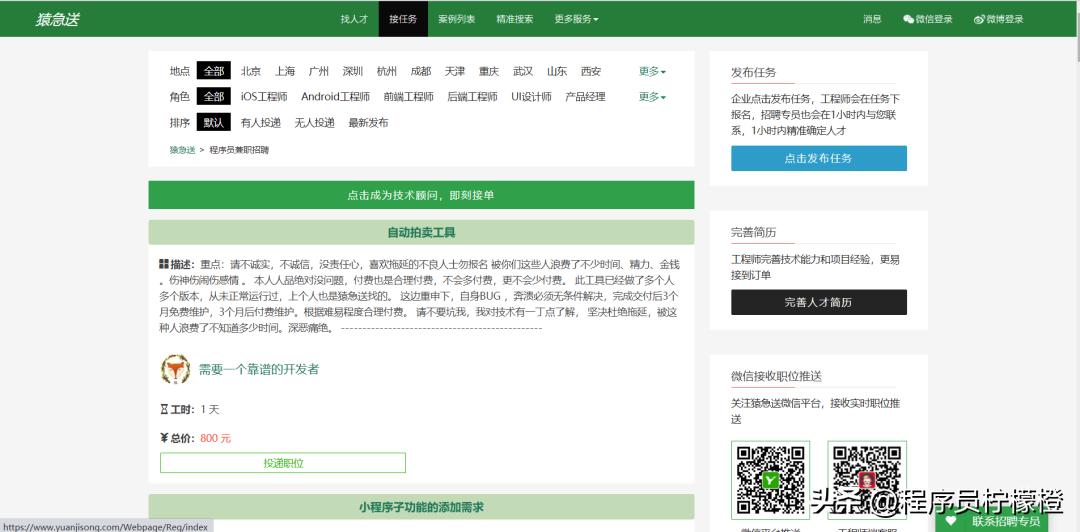Click the 猿急送 breadcrumb link

[x=183, y=150]
